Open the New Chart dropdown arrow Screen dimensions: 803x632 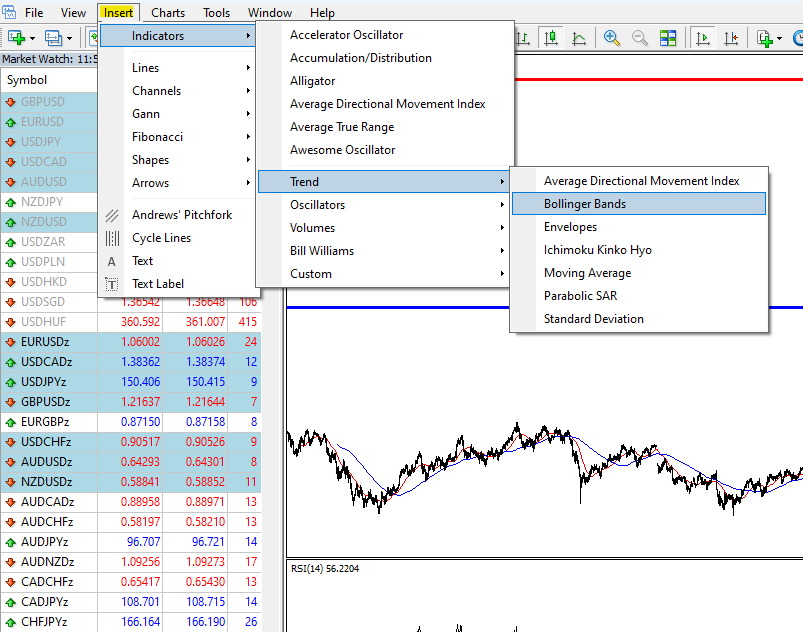32,37
